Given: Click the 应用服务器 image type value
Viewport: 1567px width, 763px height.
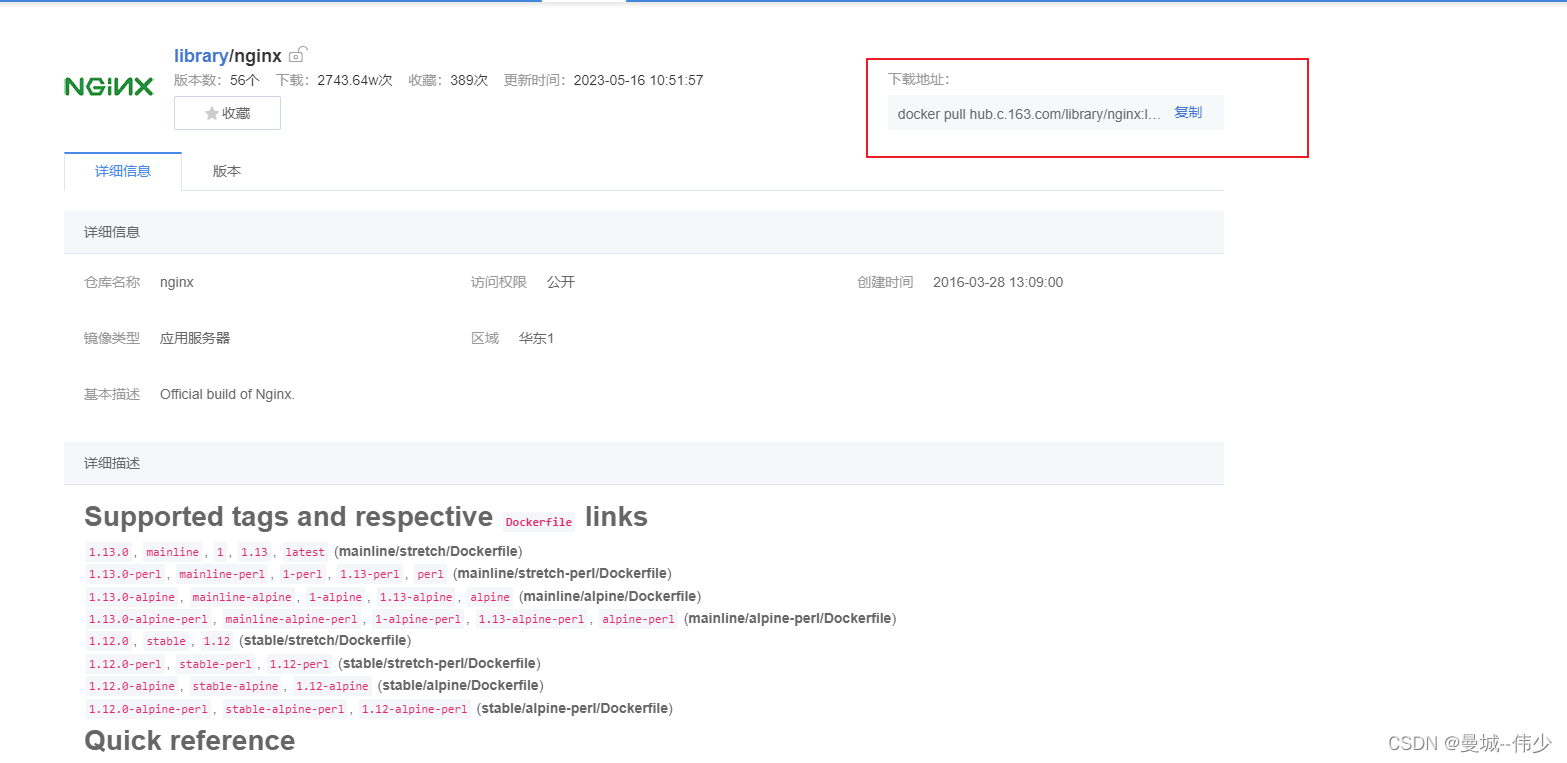Looking at the screenshot, I should [x=195, y=338].
